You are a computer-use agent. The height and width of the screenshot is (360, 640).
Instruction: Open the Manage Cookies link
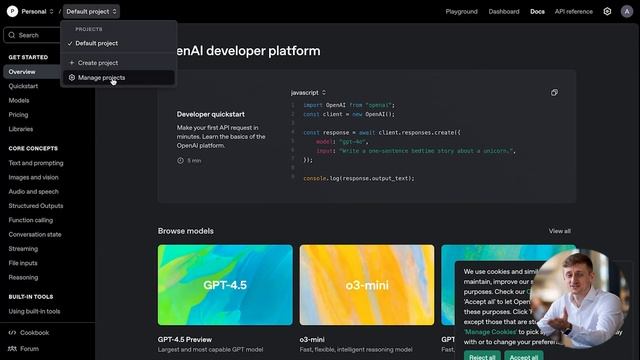[x=490, y=332]
